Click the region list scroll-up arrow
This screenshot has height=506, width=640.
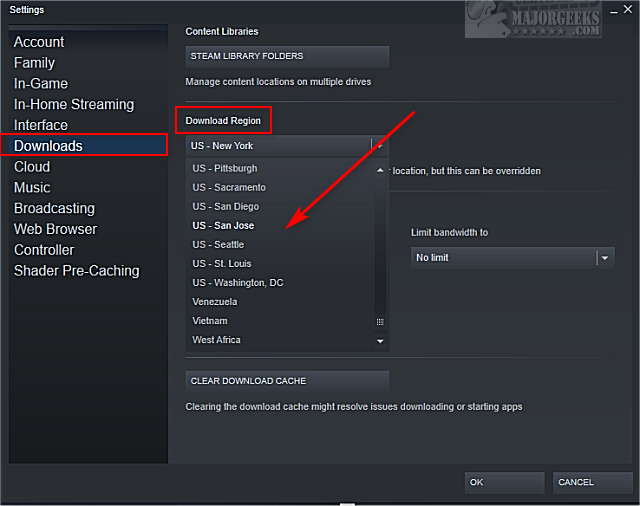click(x=380, y=170)
